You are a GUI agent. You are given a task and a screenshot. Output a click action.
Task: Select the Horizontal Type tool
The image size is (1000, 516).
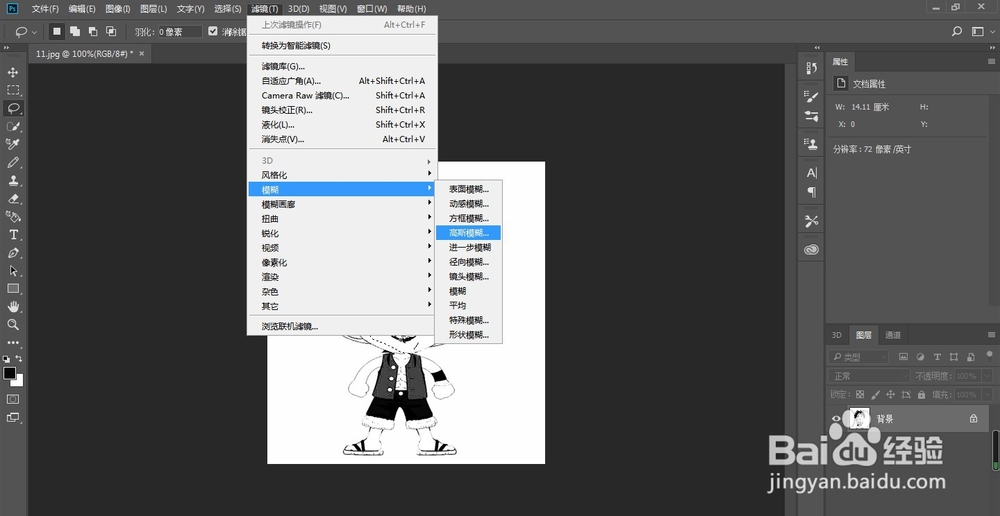coord(13,235)
